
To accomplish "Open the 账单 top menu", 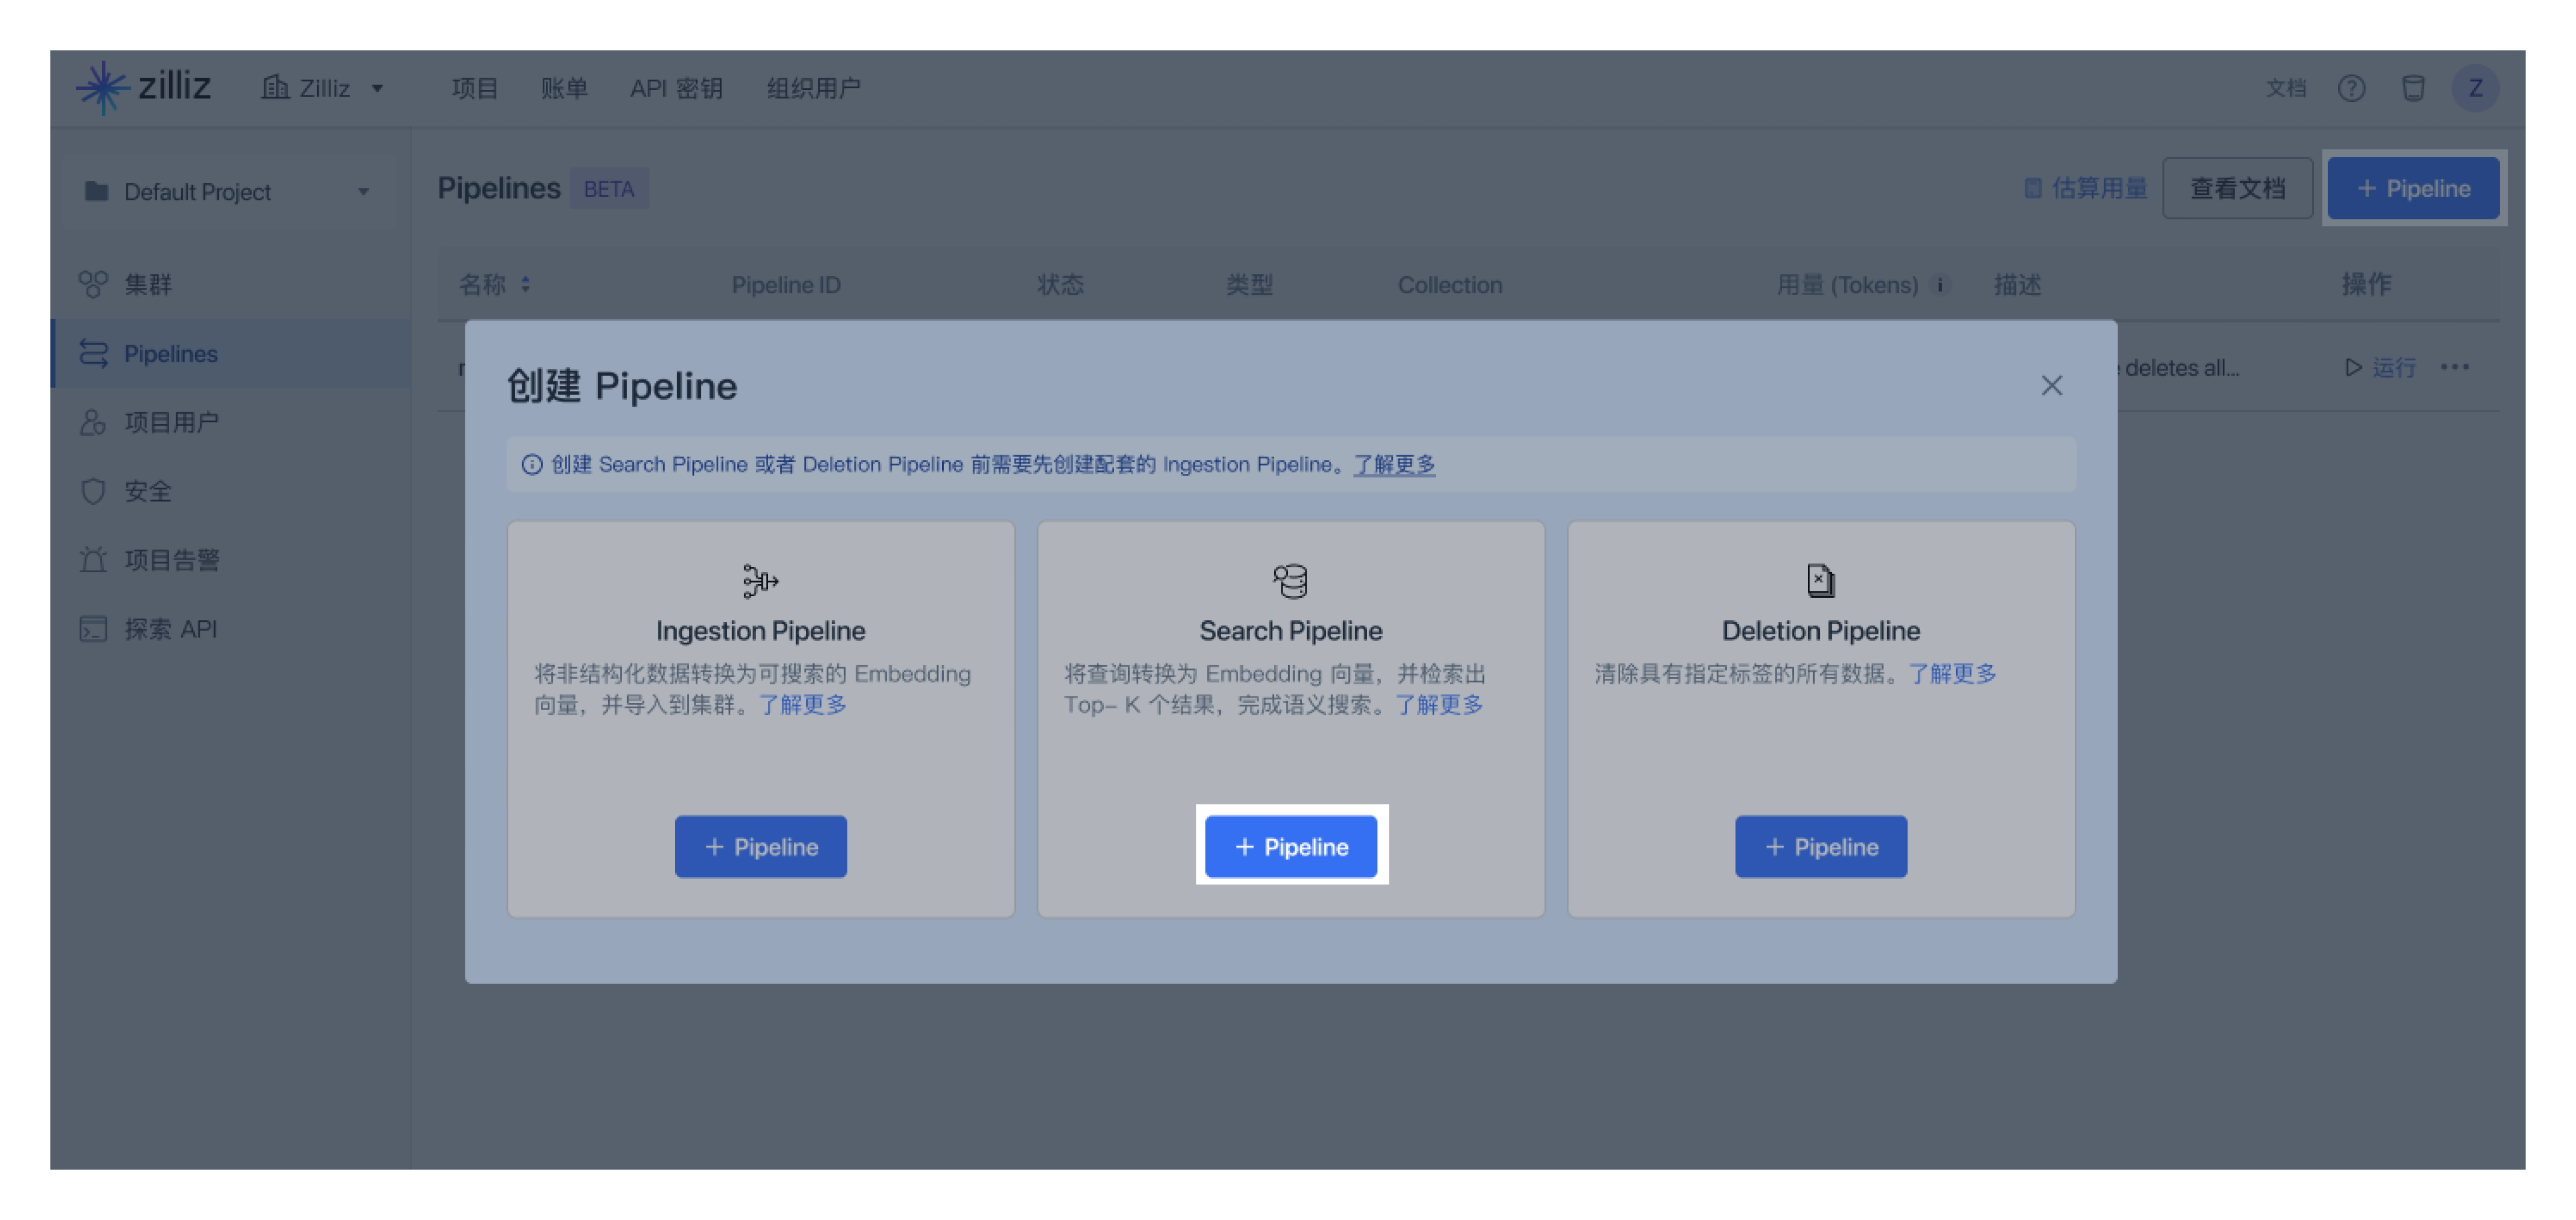I will tap(564, 88).
